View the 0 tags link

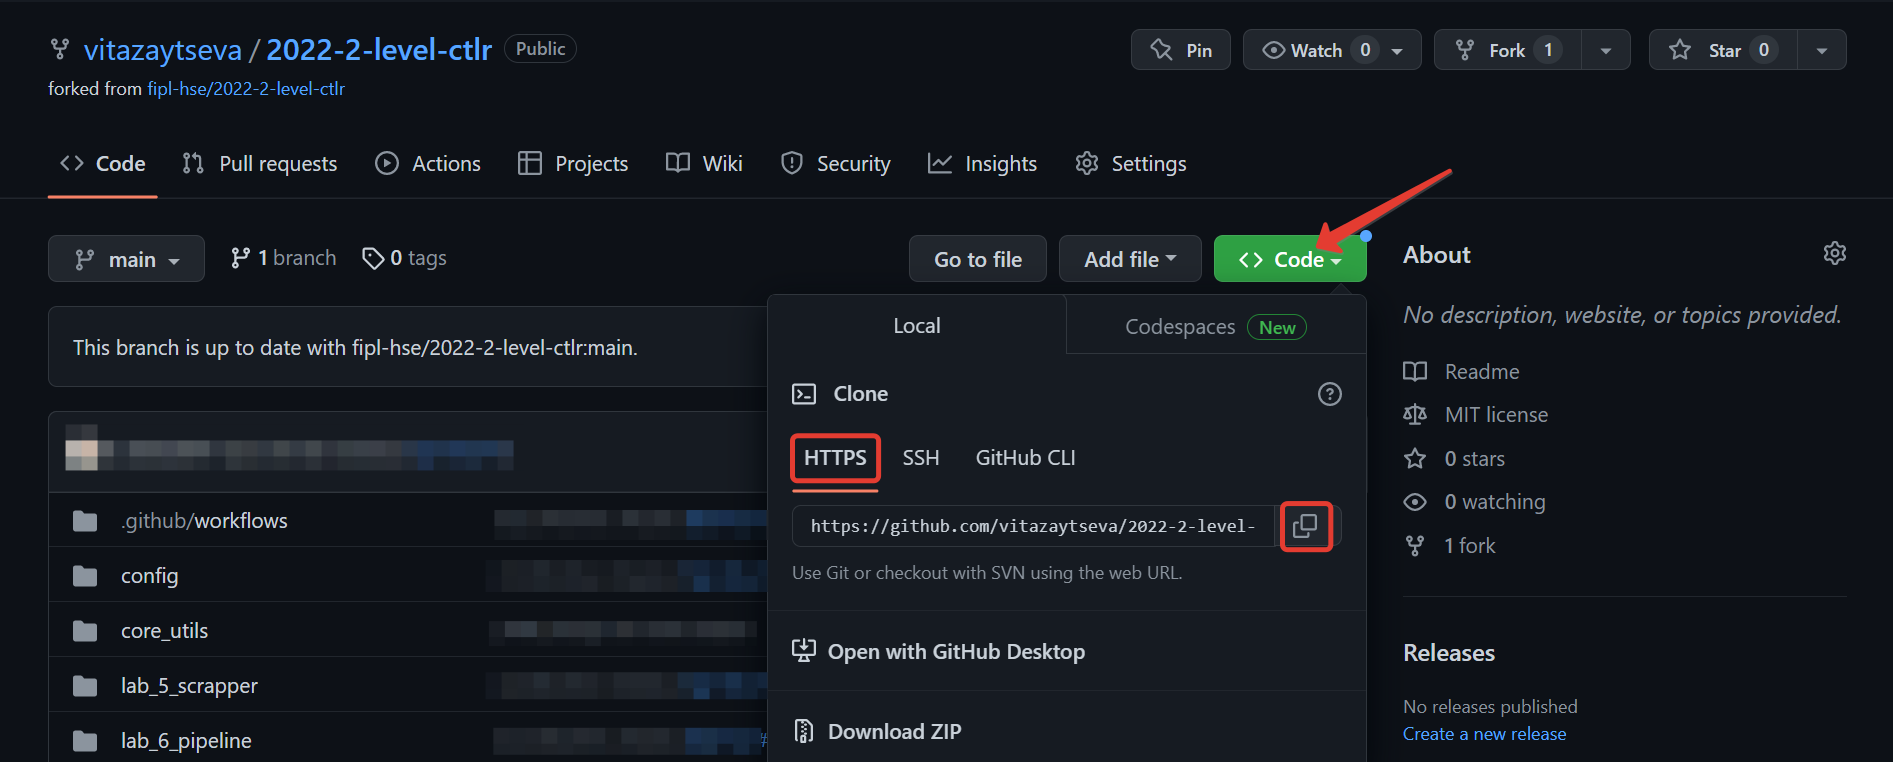[404, 258]
